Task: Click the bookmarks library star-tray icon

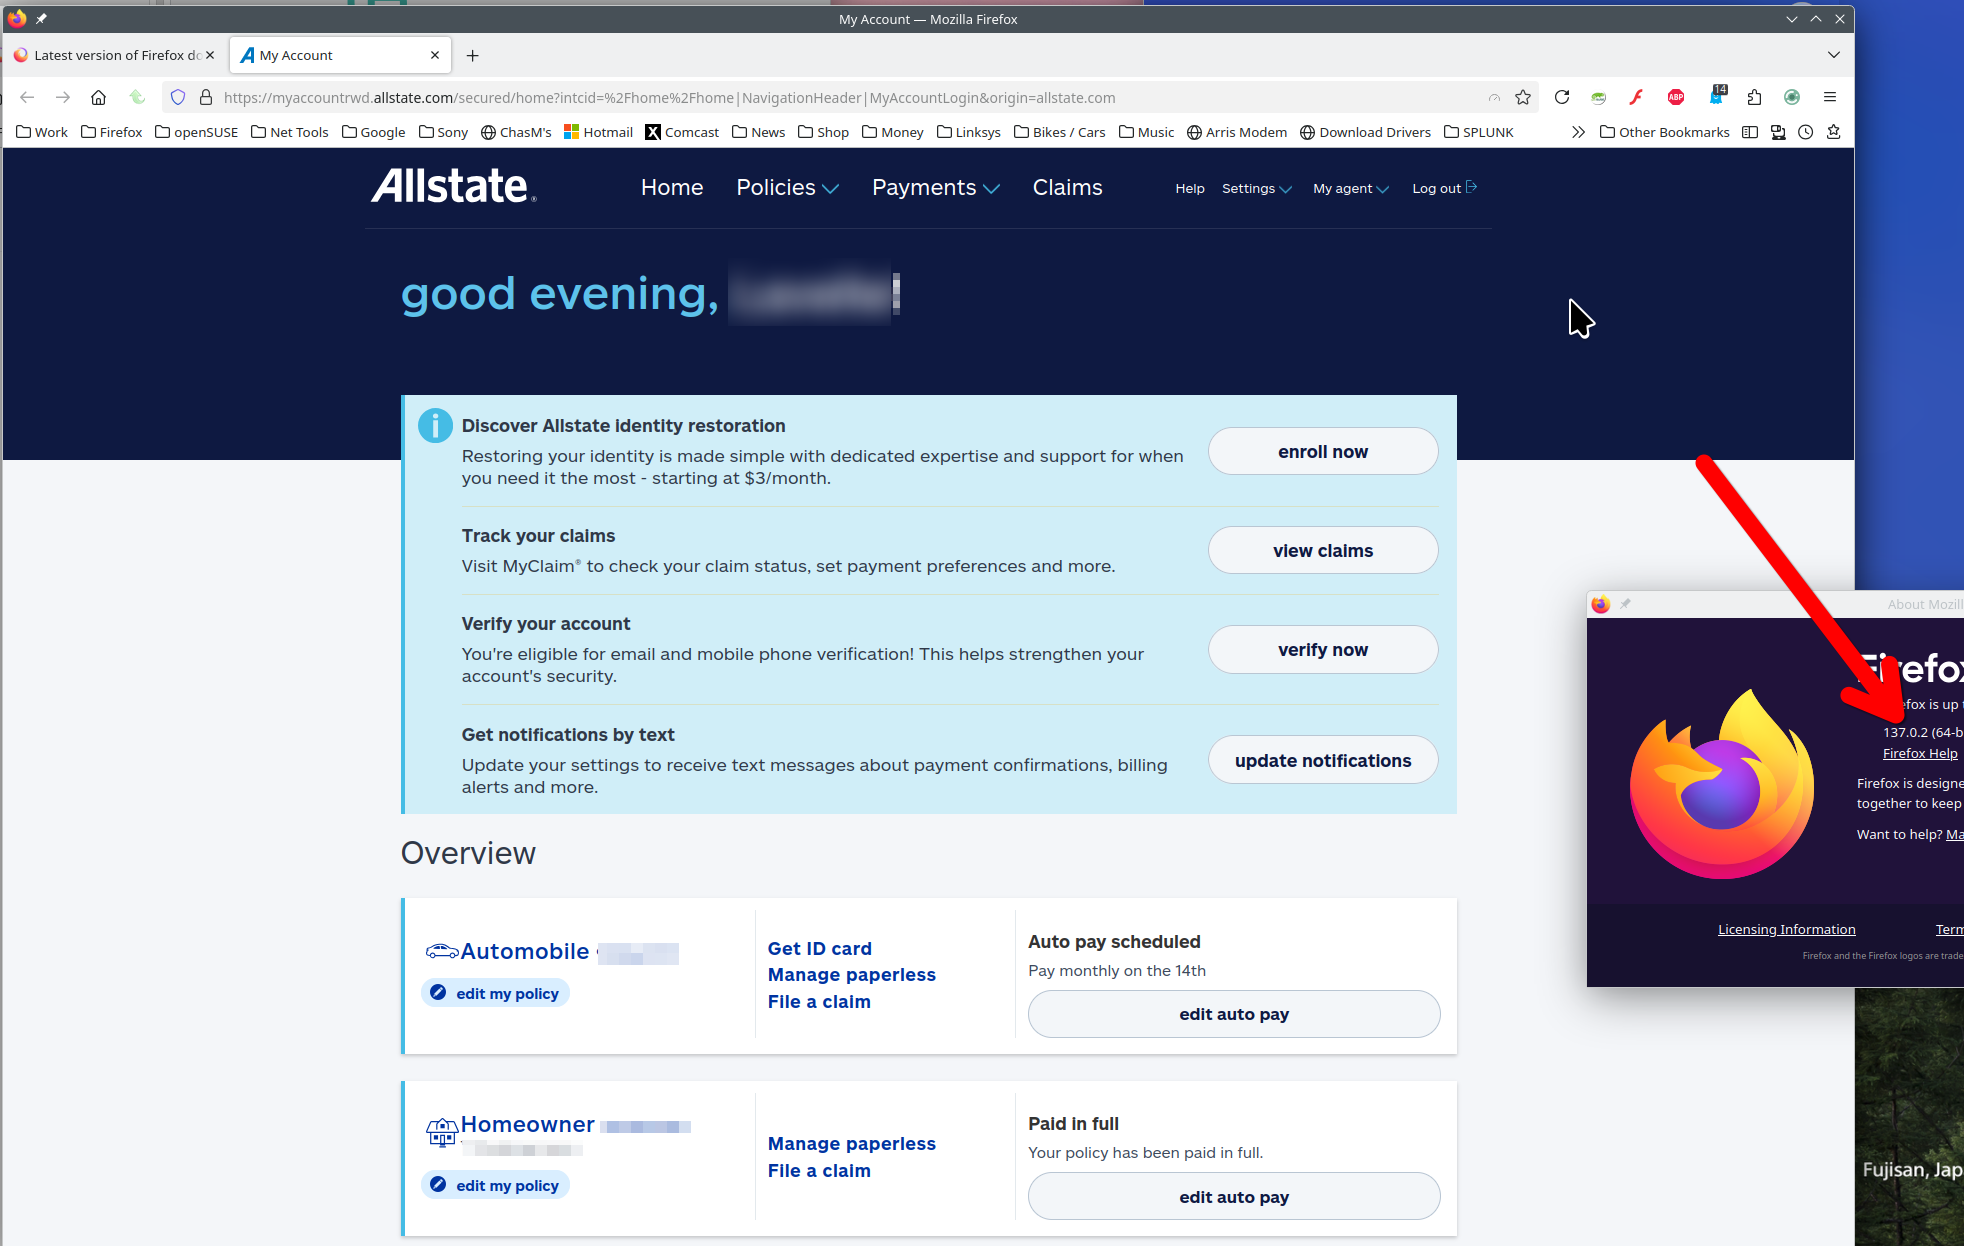Action: [x=1834, y=132]
